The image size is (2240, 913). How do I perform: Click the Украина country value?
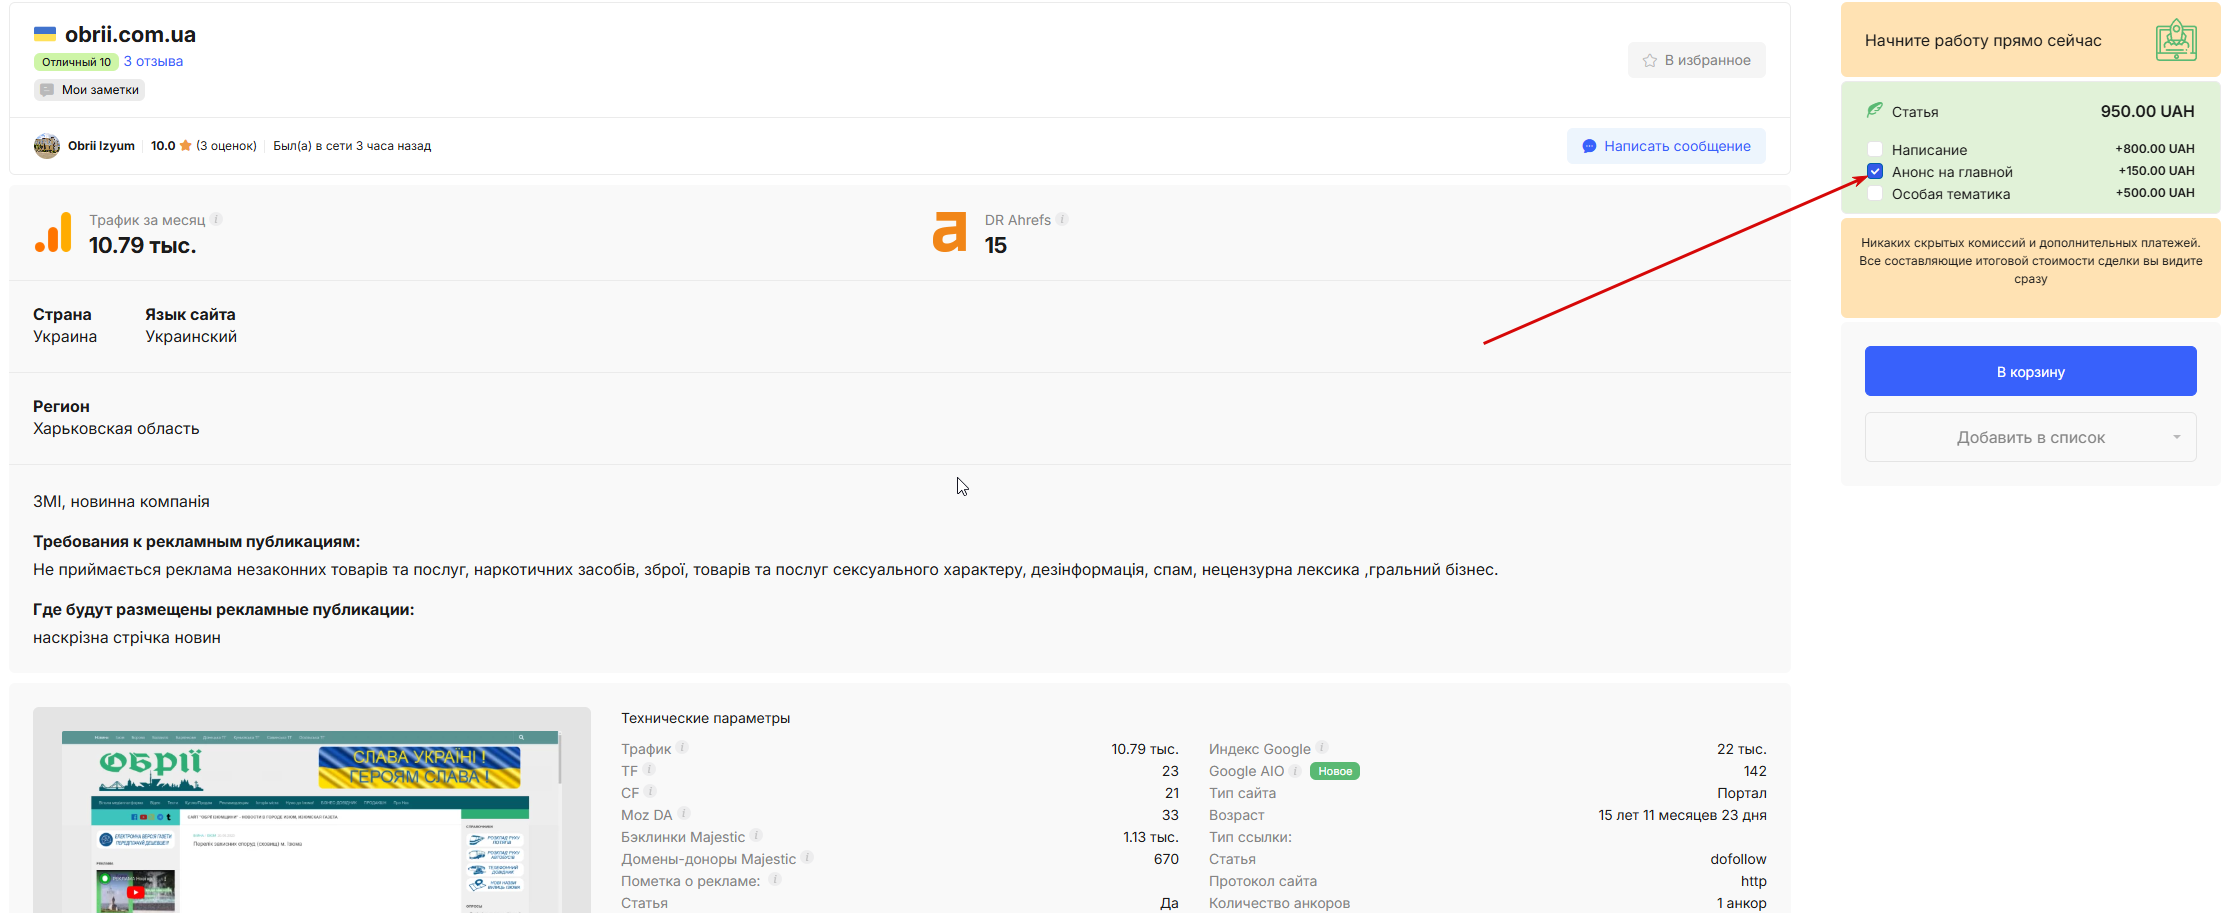65,336
